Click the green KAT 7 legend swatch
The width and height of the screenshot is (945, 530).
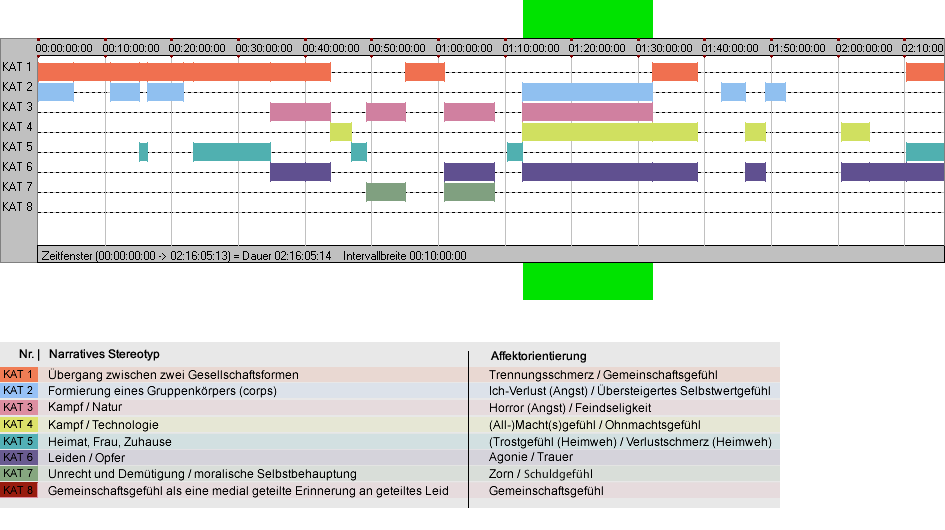pyautogui.click(x=19, y=474)
